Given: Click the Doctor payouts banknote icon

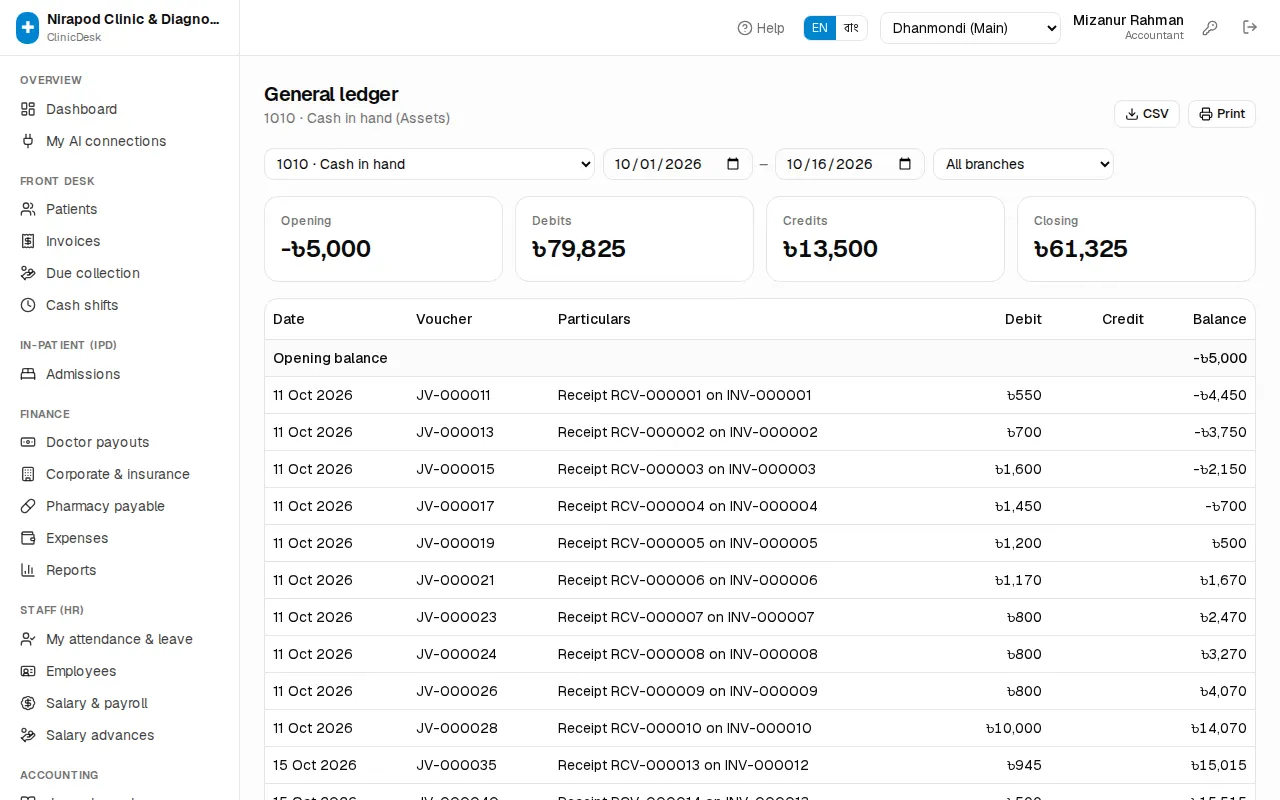Looking at the screenshot, I should click(x=28, y=442).
